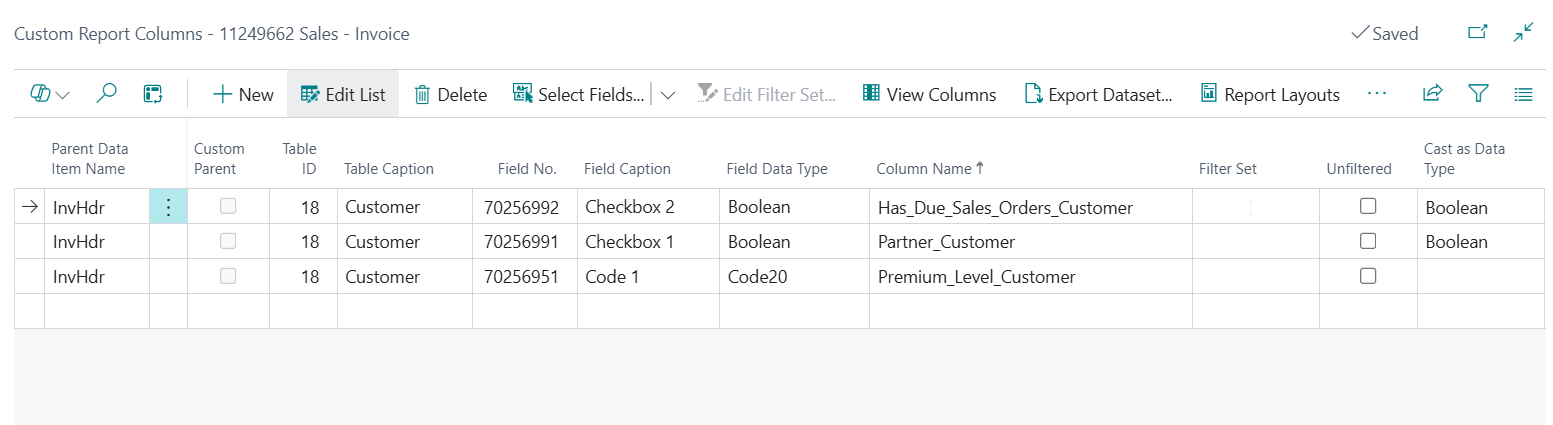Click the share page icon
1553x425 pixels.
[x=1432, y=94]
